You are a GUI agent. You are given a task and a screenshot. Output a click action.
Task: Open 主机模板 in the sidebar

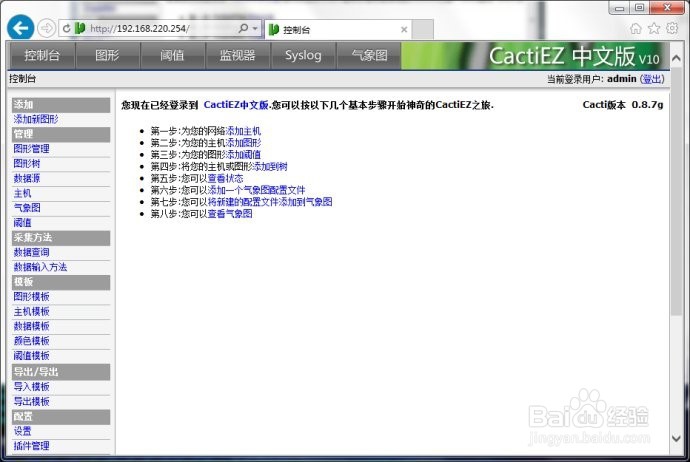(31, 312)
